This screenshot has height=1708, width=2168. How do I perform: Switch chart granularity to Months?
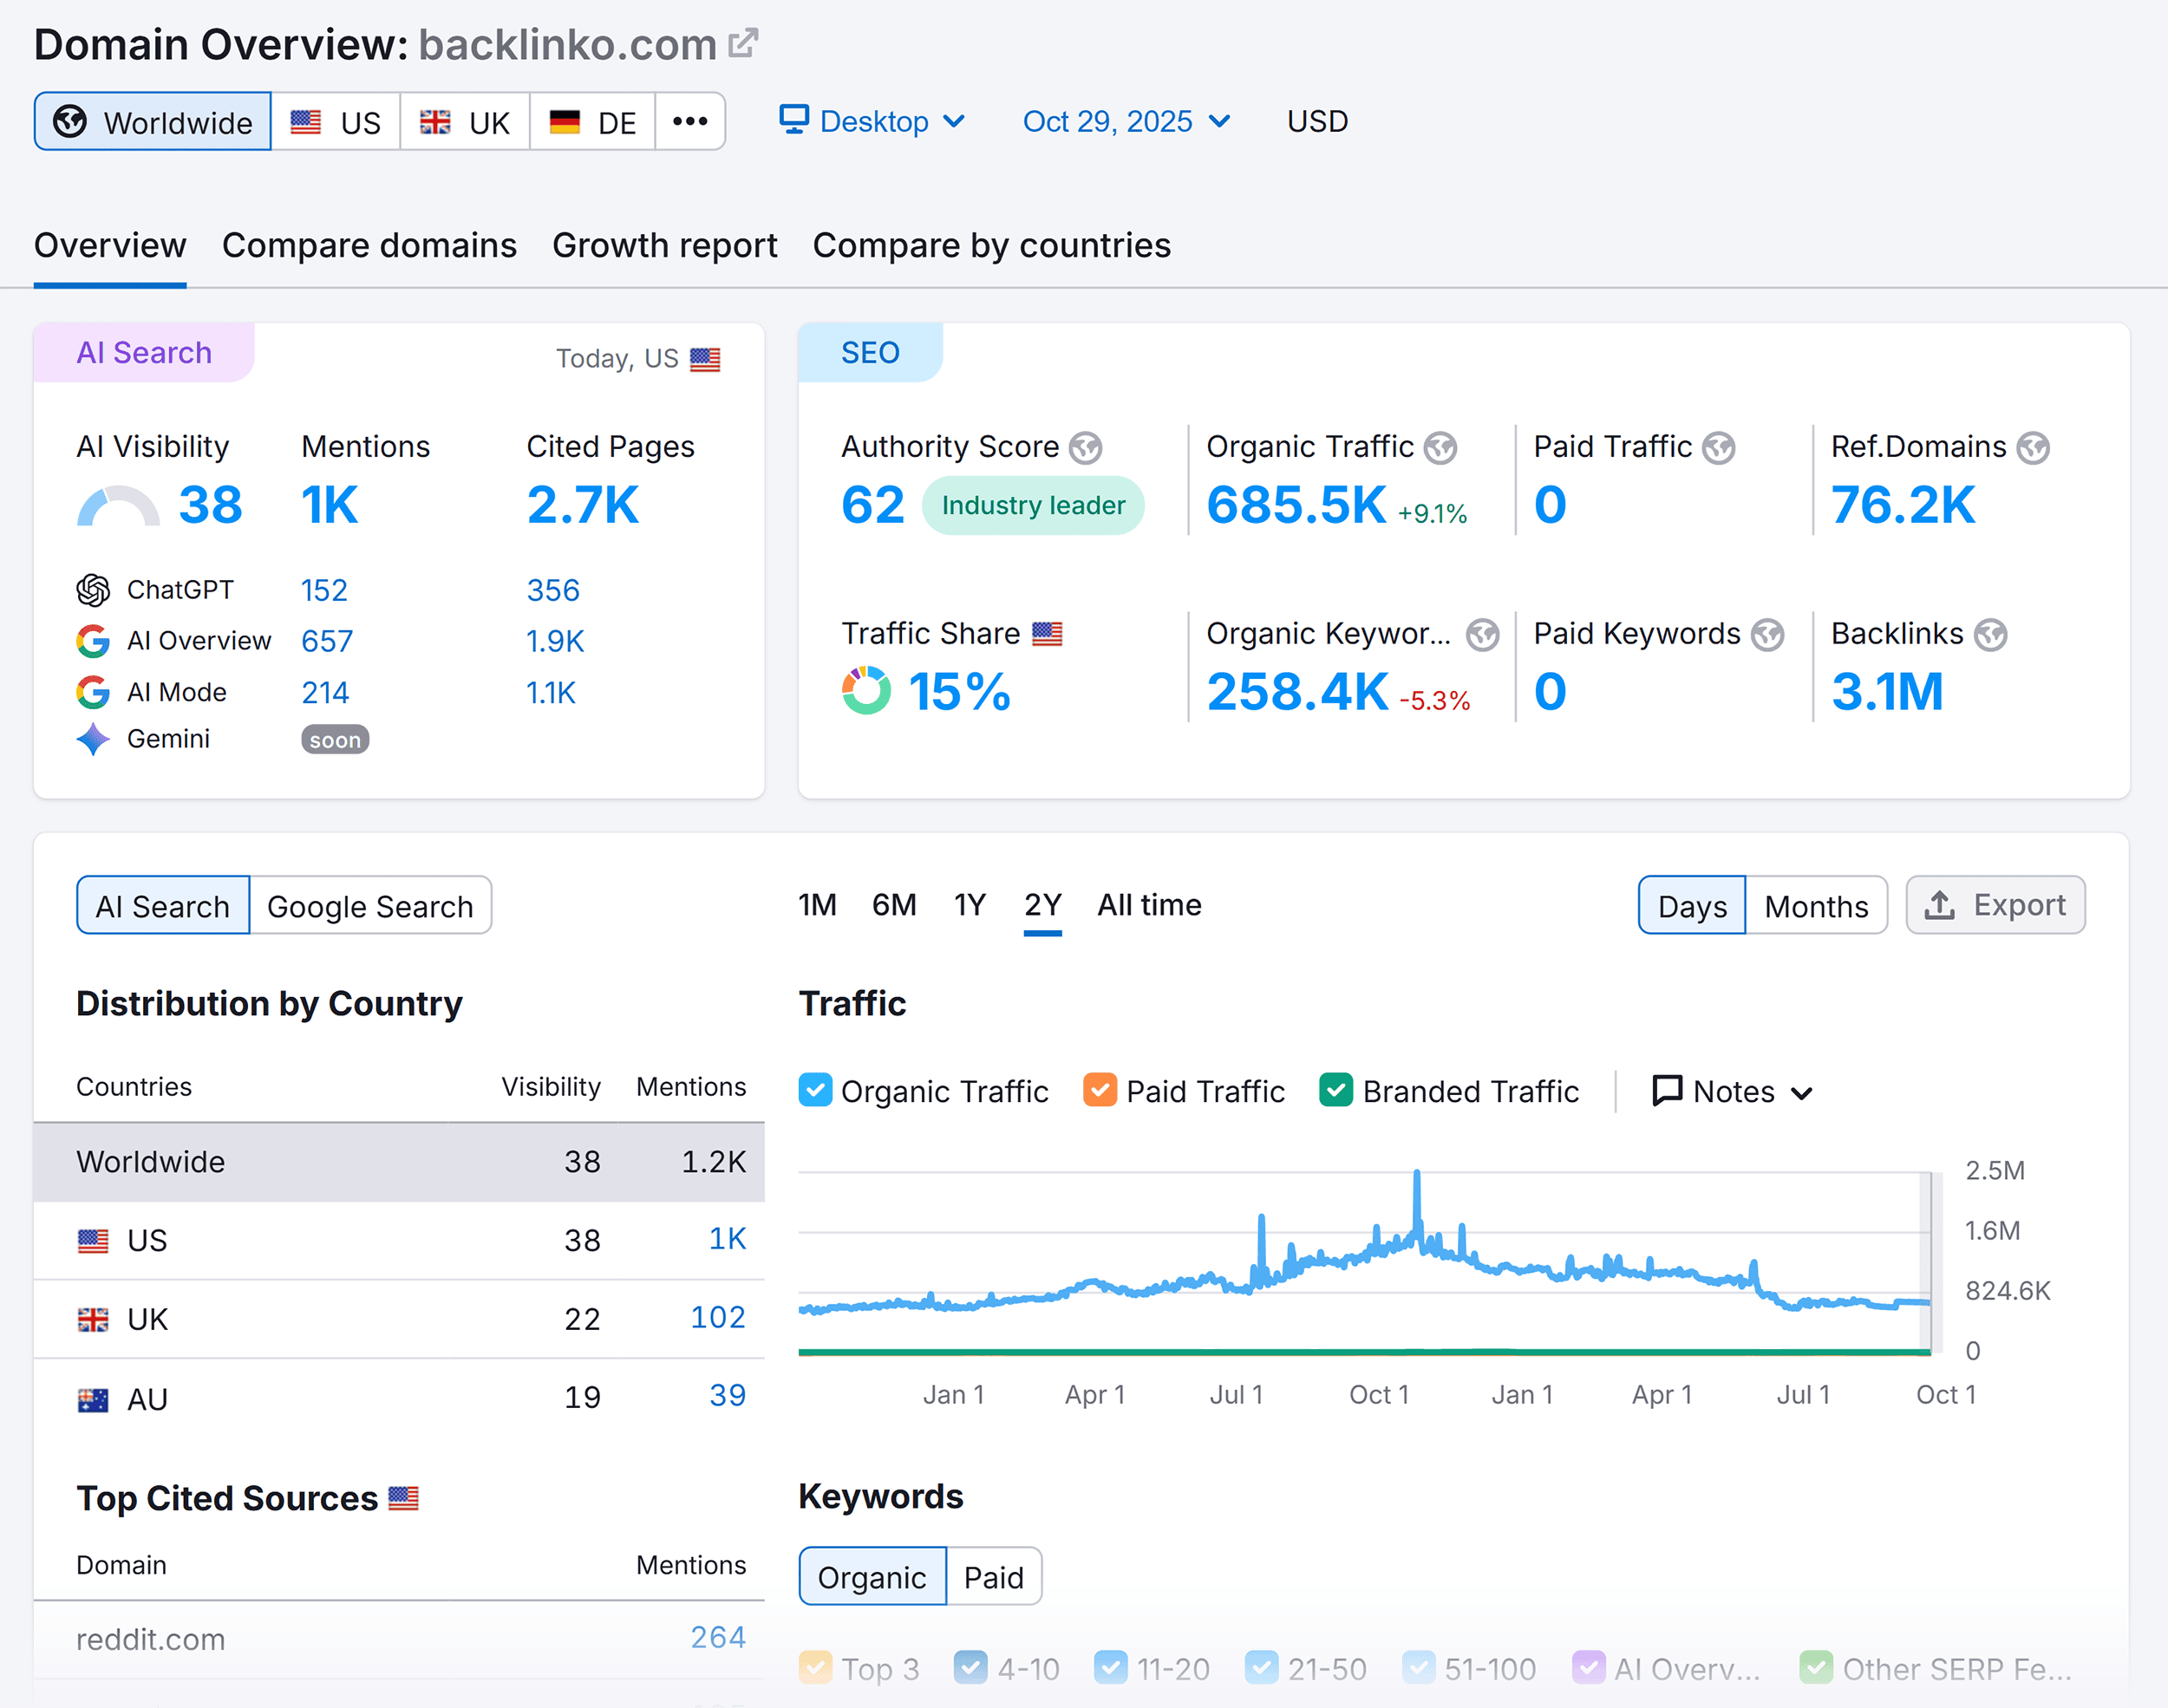[x=1815, y=906]
